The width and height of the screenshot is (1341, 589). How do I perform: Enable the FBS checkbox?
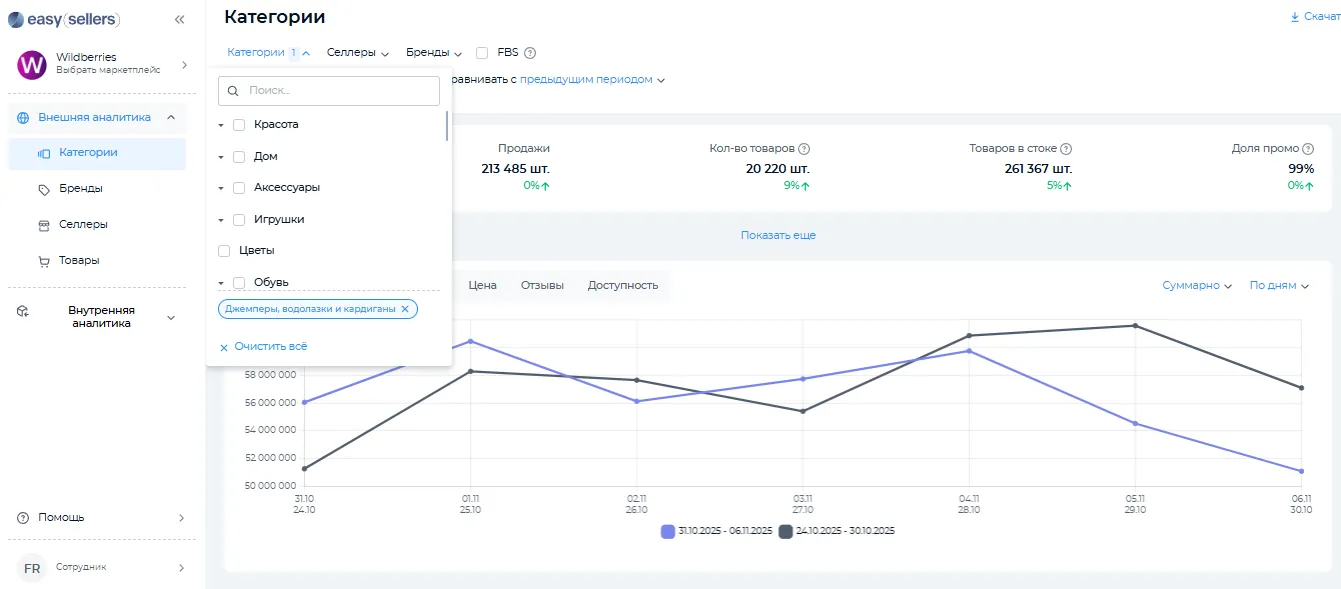tap(482, 53)
